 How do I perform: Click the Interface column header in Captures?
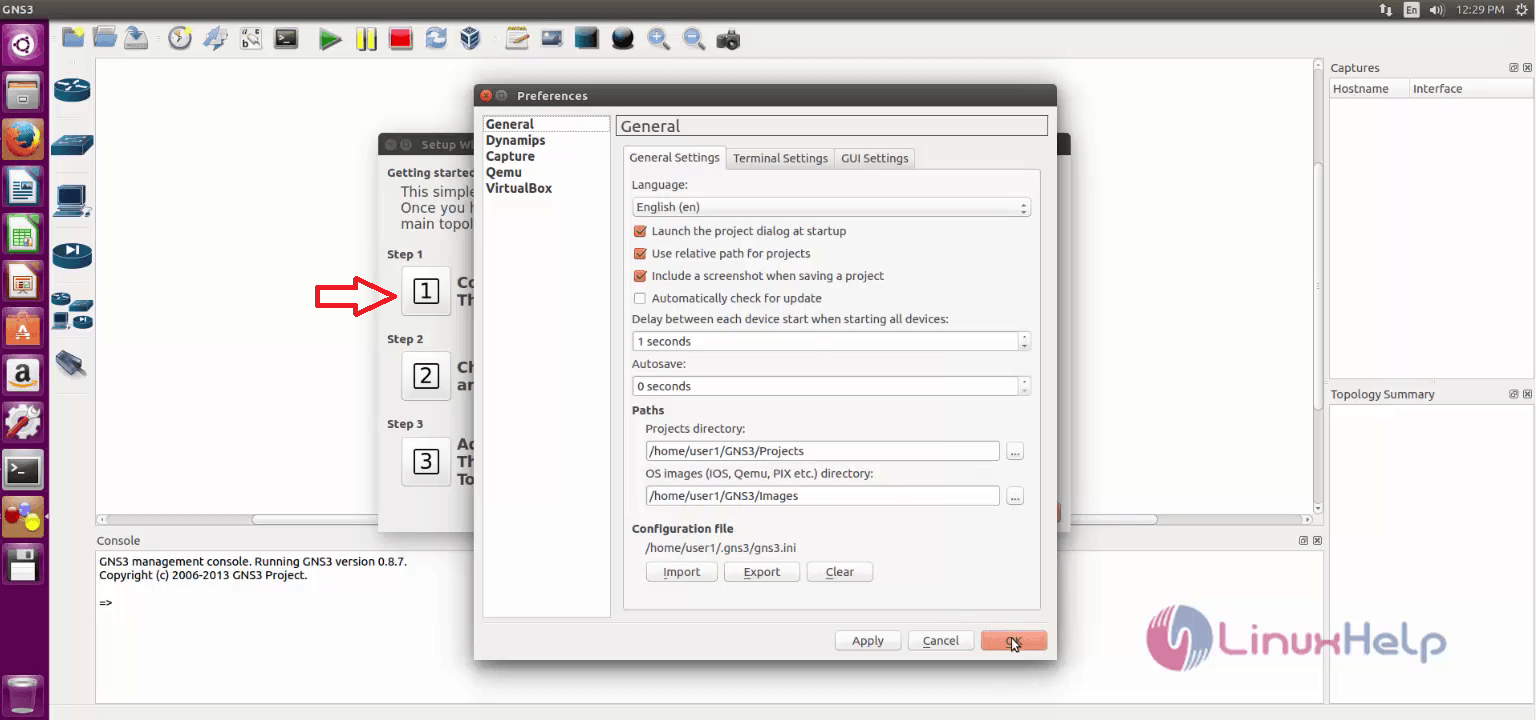coord(1470,89)
